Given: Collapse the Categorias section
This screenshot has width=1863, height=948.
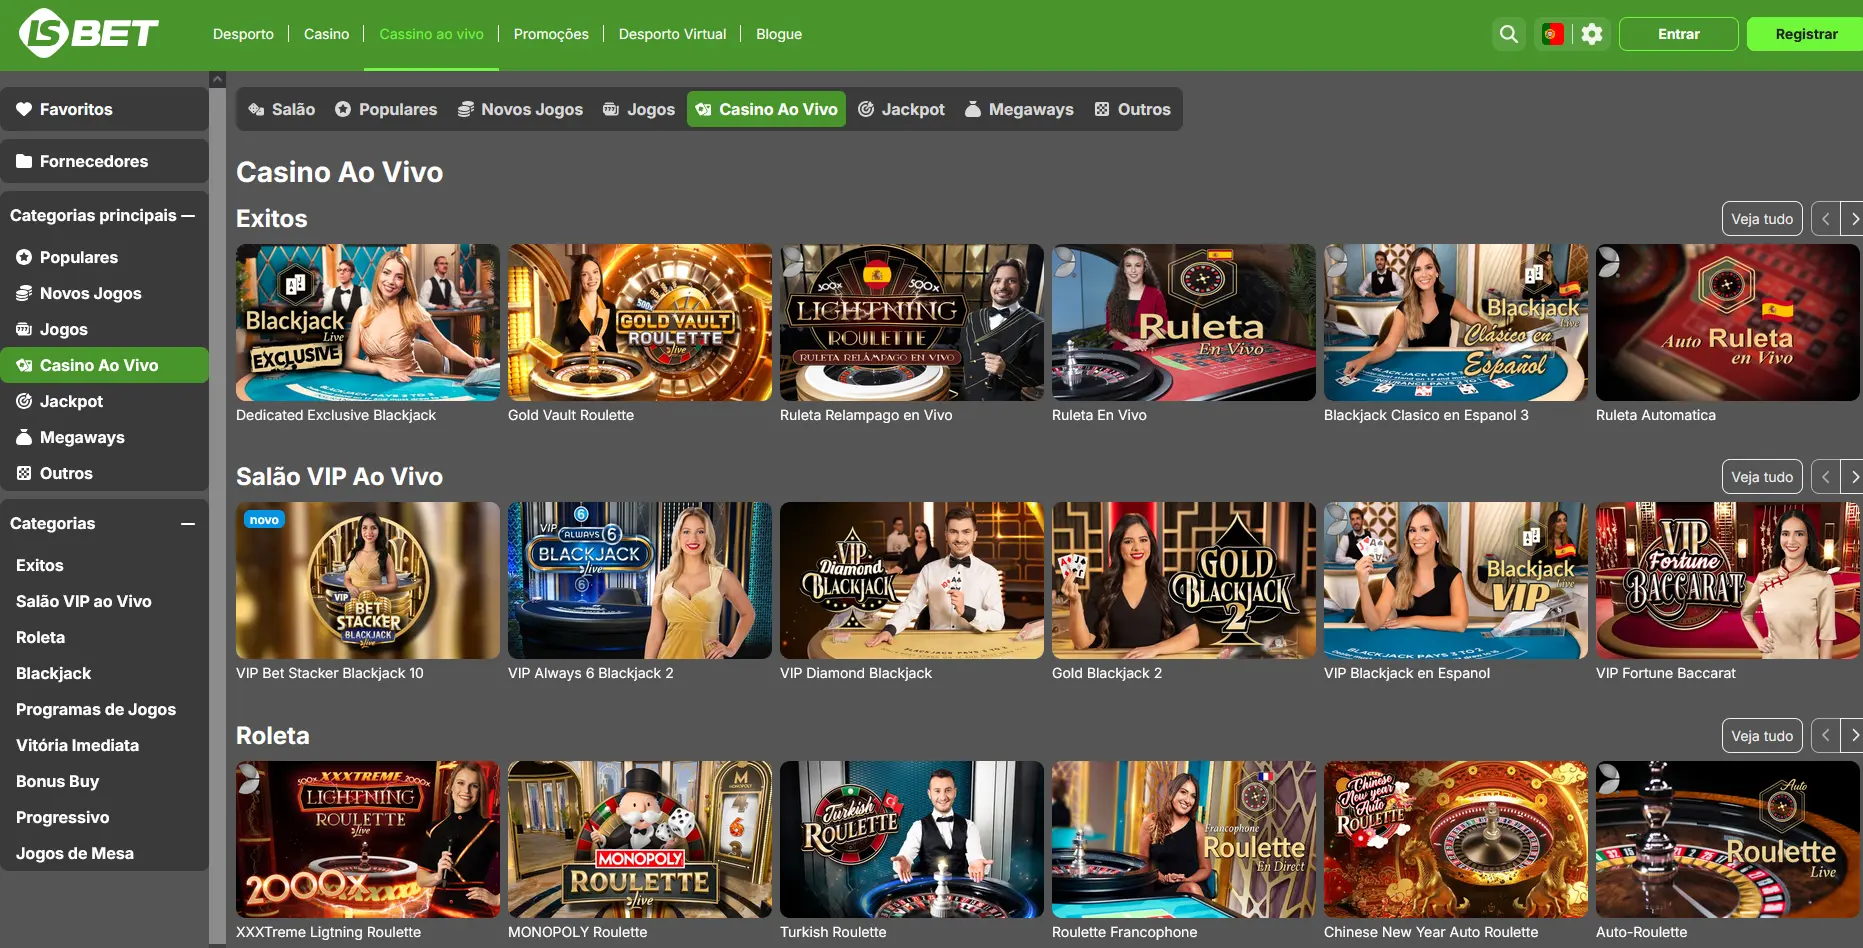Looking at the screenshot, I should point(188,523).
